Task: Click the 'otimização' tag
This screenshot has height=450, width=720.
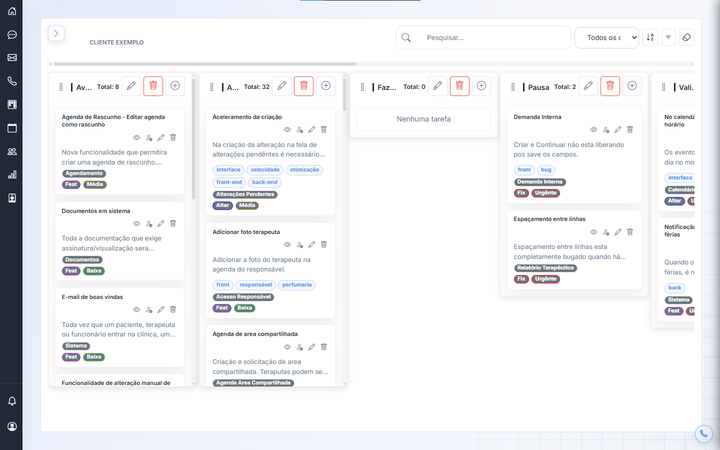Action: click(304, 170)
